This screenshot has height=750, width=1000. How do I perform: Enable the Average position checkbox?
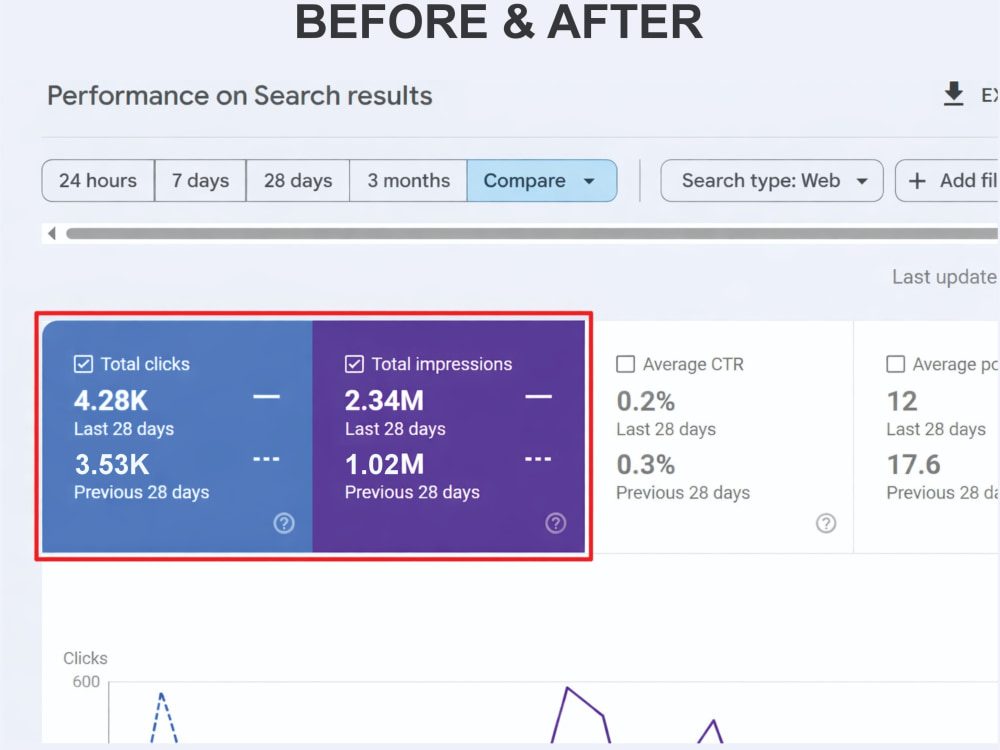pos(895,364)
